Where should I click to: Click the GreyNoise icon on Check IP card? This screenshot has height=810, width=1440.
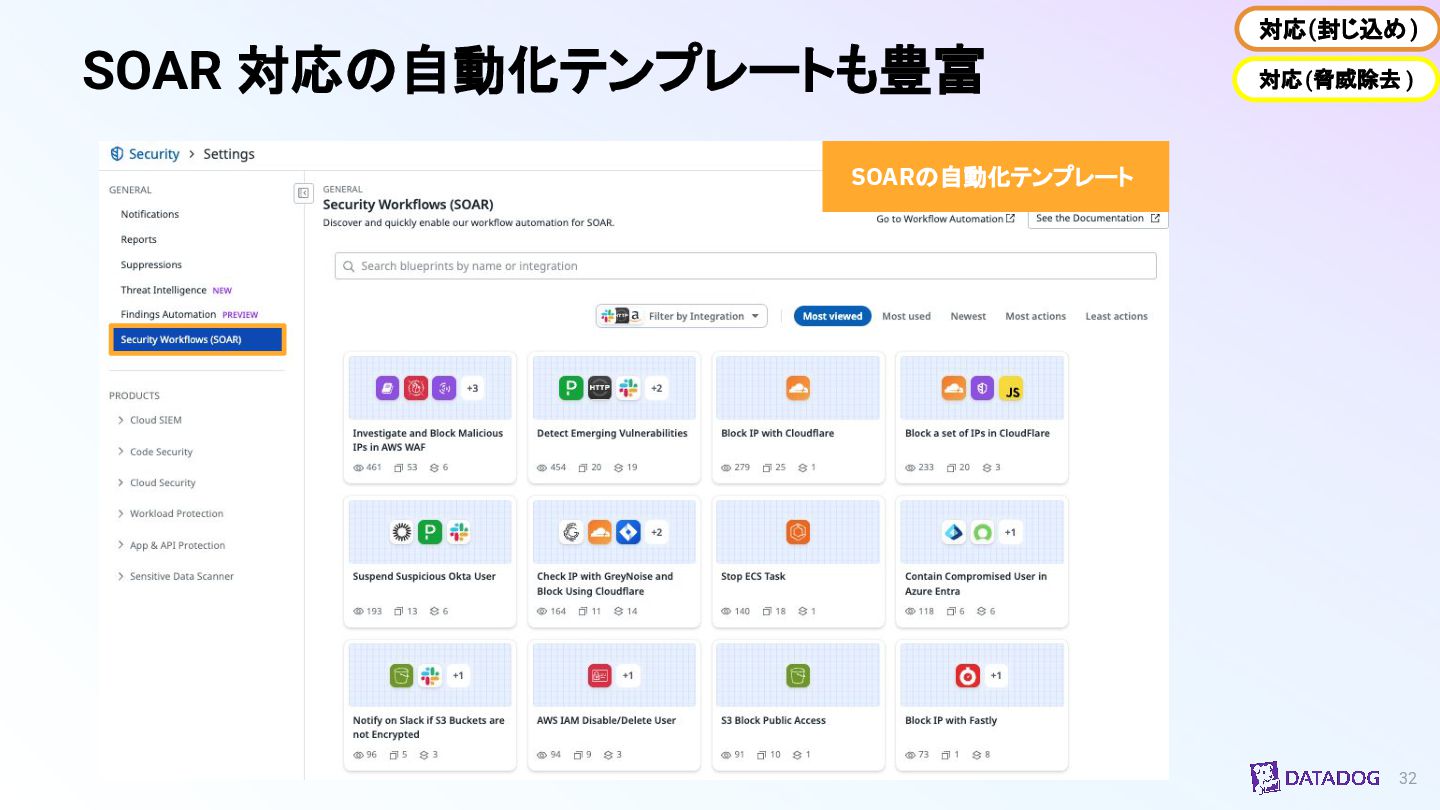click(571, 532)
